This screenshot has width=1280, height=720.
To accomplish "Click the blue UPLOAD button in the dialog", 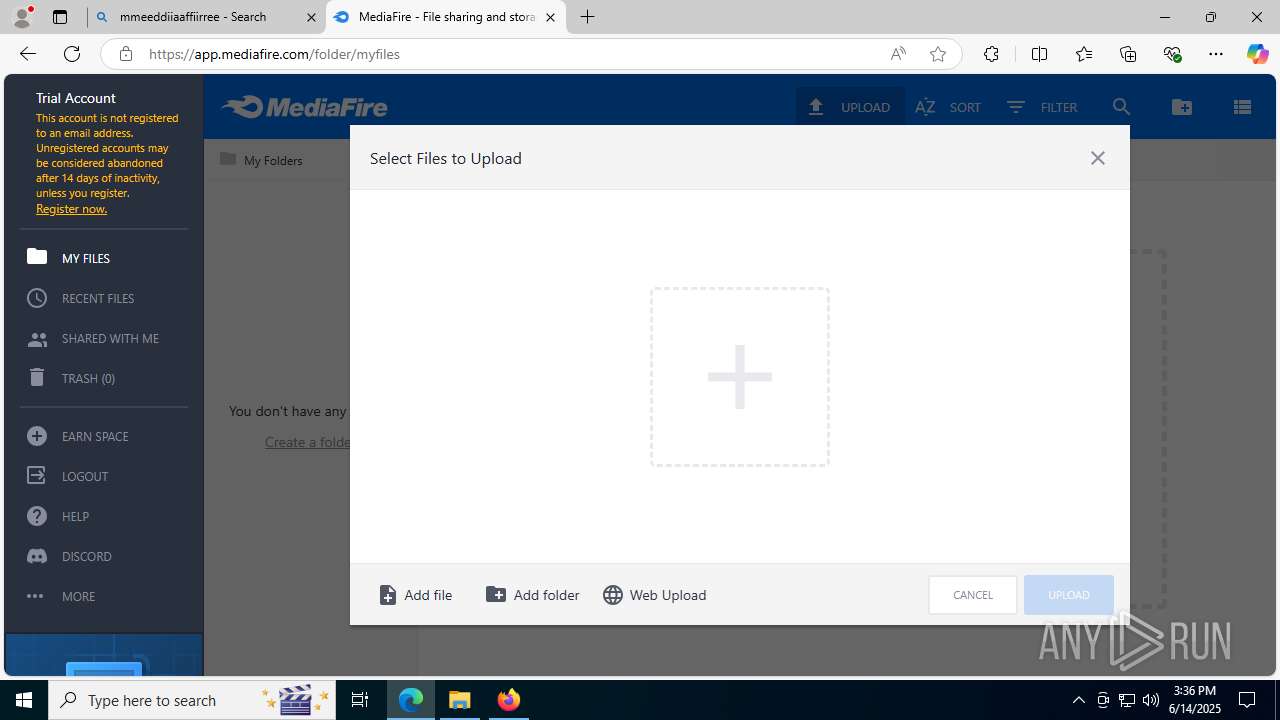I will point(1069,595).
